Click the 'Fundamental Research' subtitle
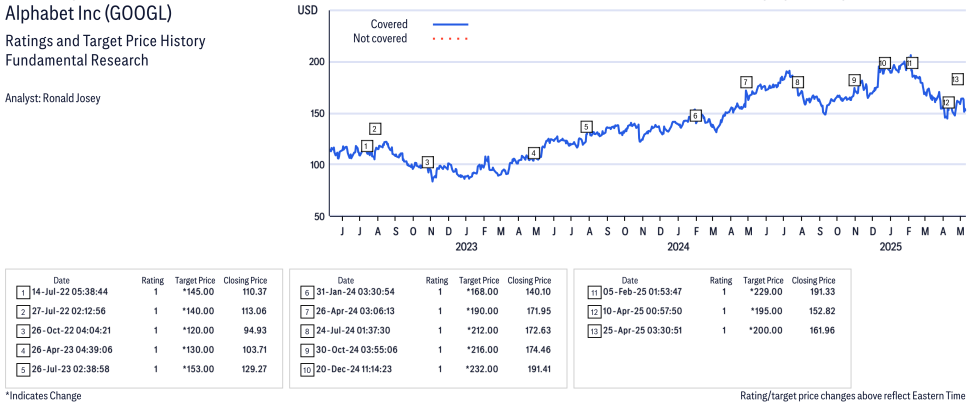The width and height of the screenshot is (976, 402). (77, 60)
